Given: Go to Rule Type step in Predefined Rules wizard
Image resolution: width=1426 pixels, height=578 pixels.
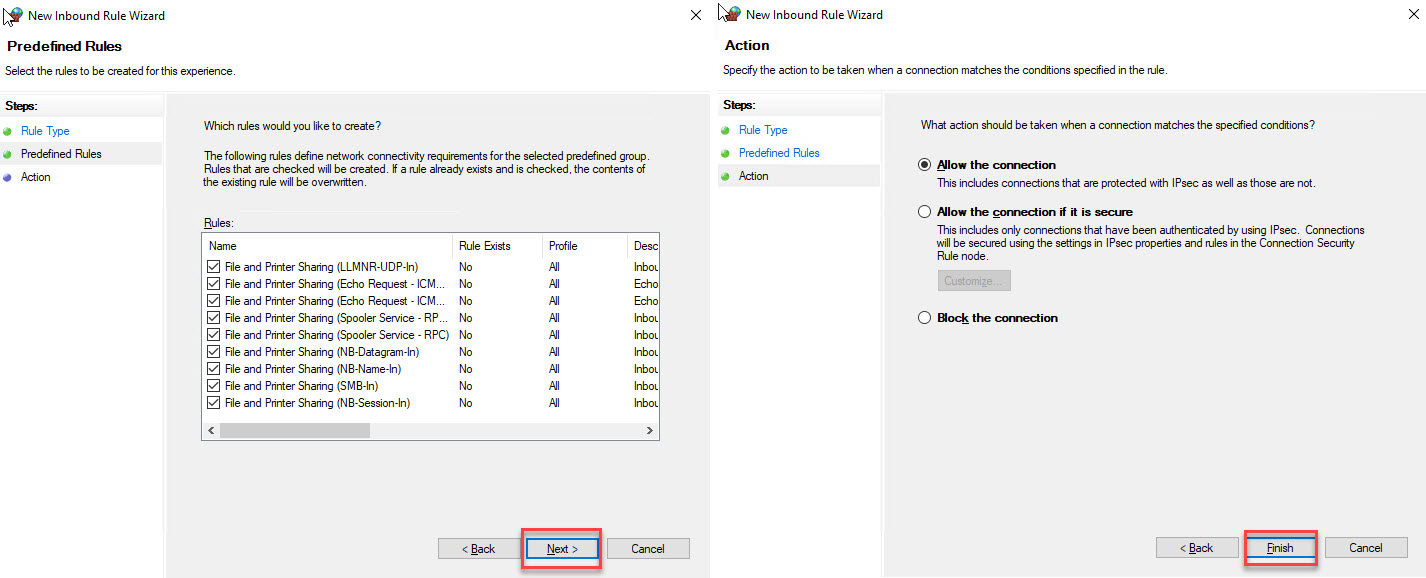Looking at the screenshot, I should (x=45, y=131).
